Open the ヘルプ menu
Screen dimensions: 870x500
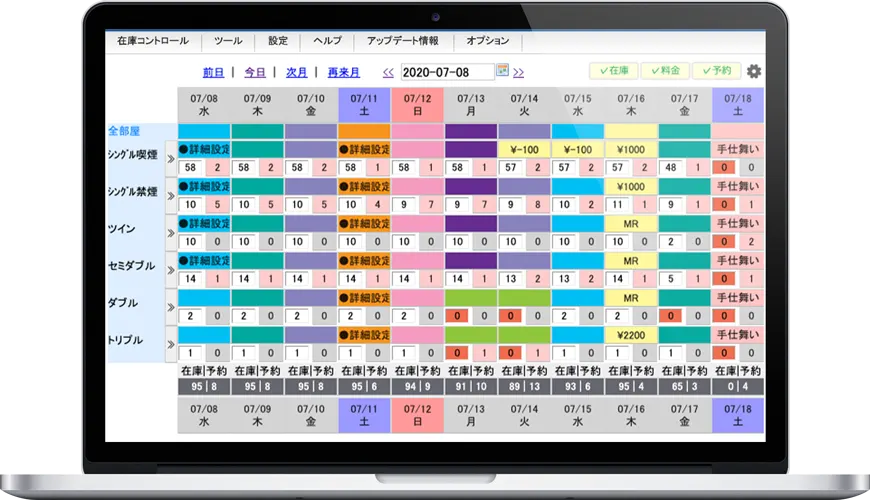pos(327,41)
